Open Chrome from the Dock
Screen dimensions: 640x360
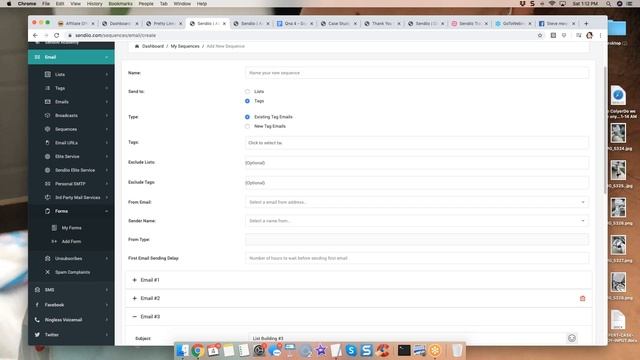click(198, 350)
